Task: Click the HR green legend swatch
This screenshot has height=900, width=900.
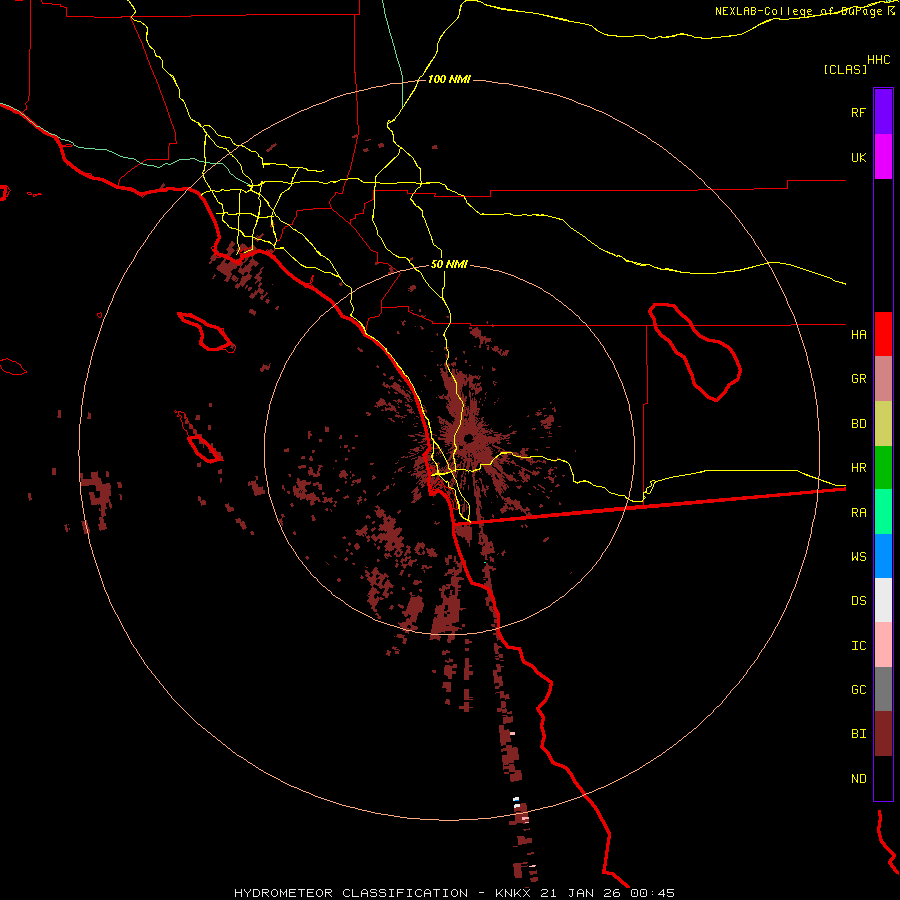Action: (883, 467)
